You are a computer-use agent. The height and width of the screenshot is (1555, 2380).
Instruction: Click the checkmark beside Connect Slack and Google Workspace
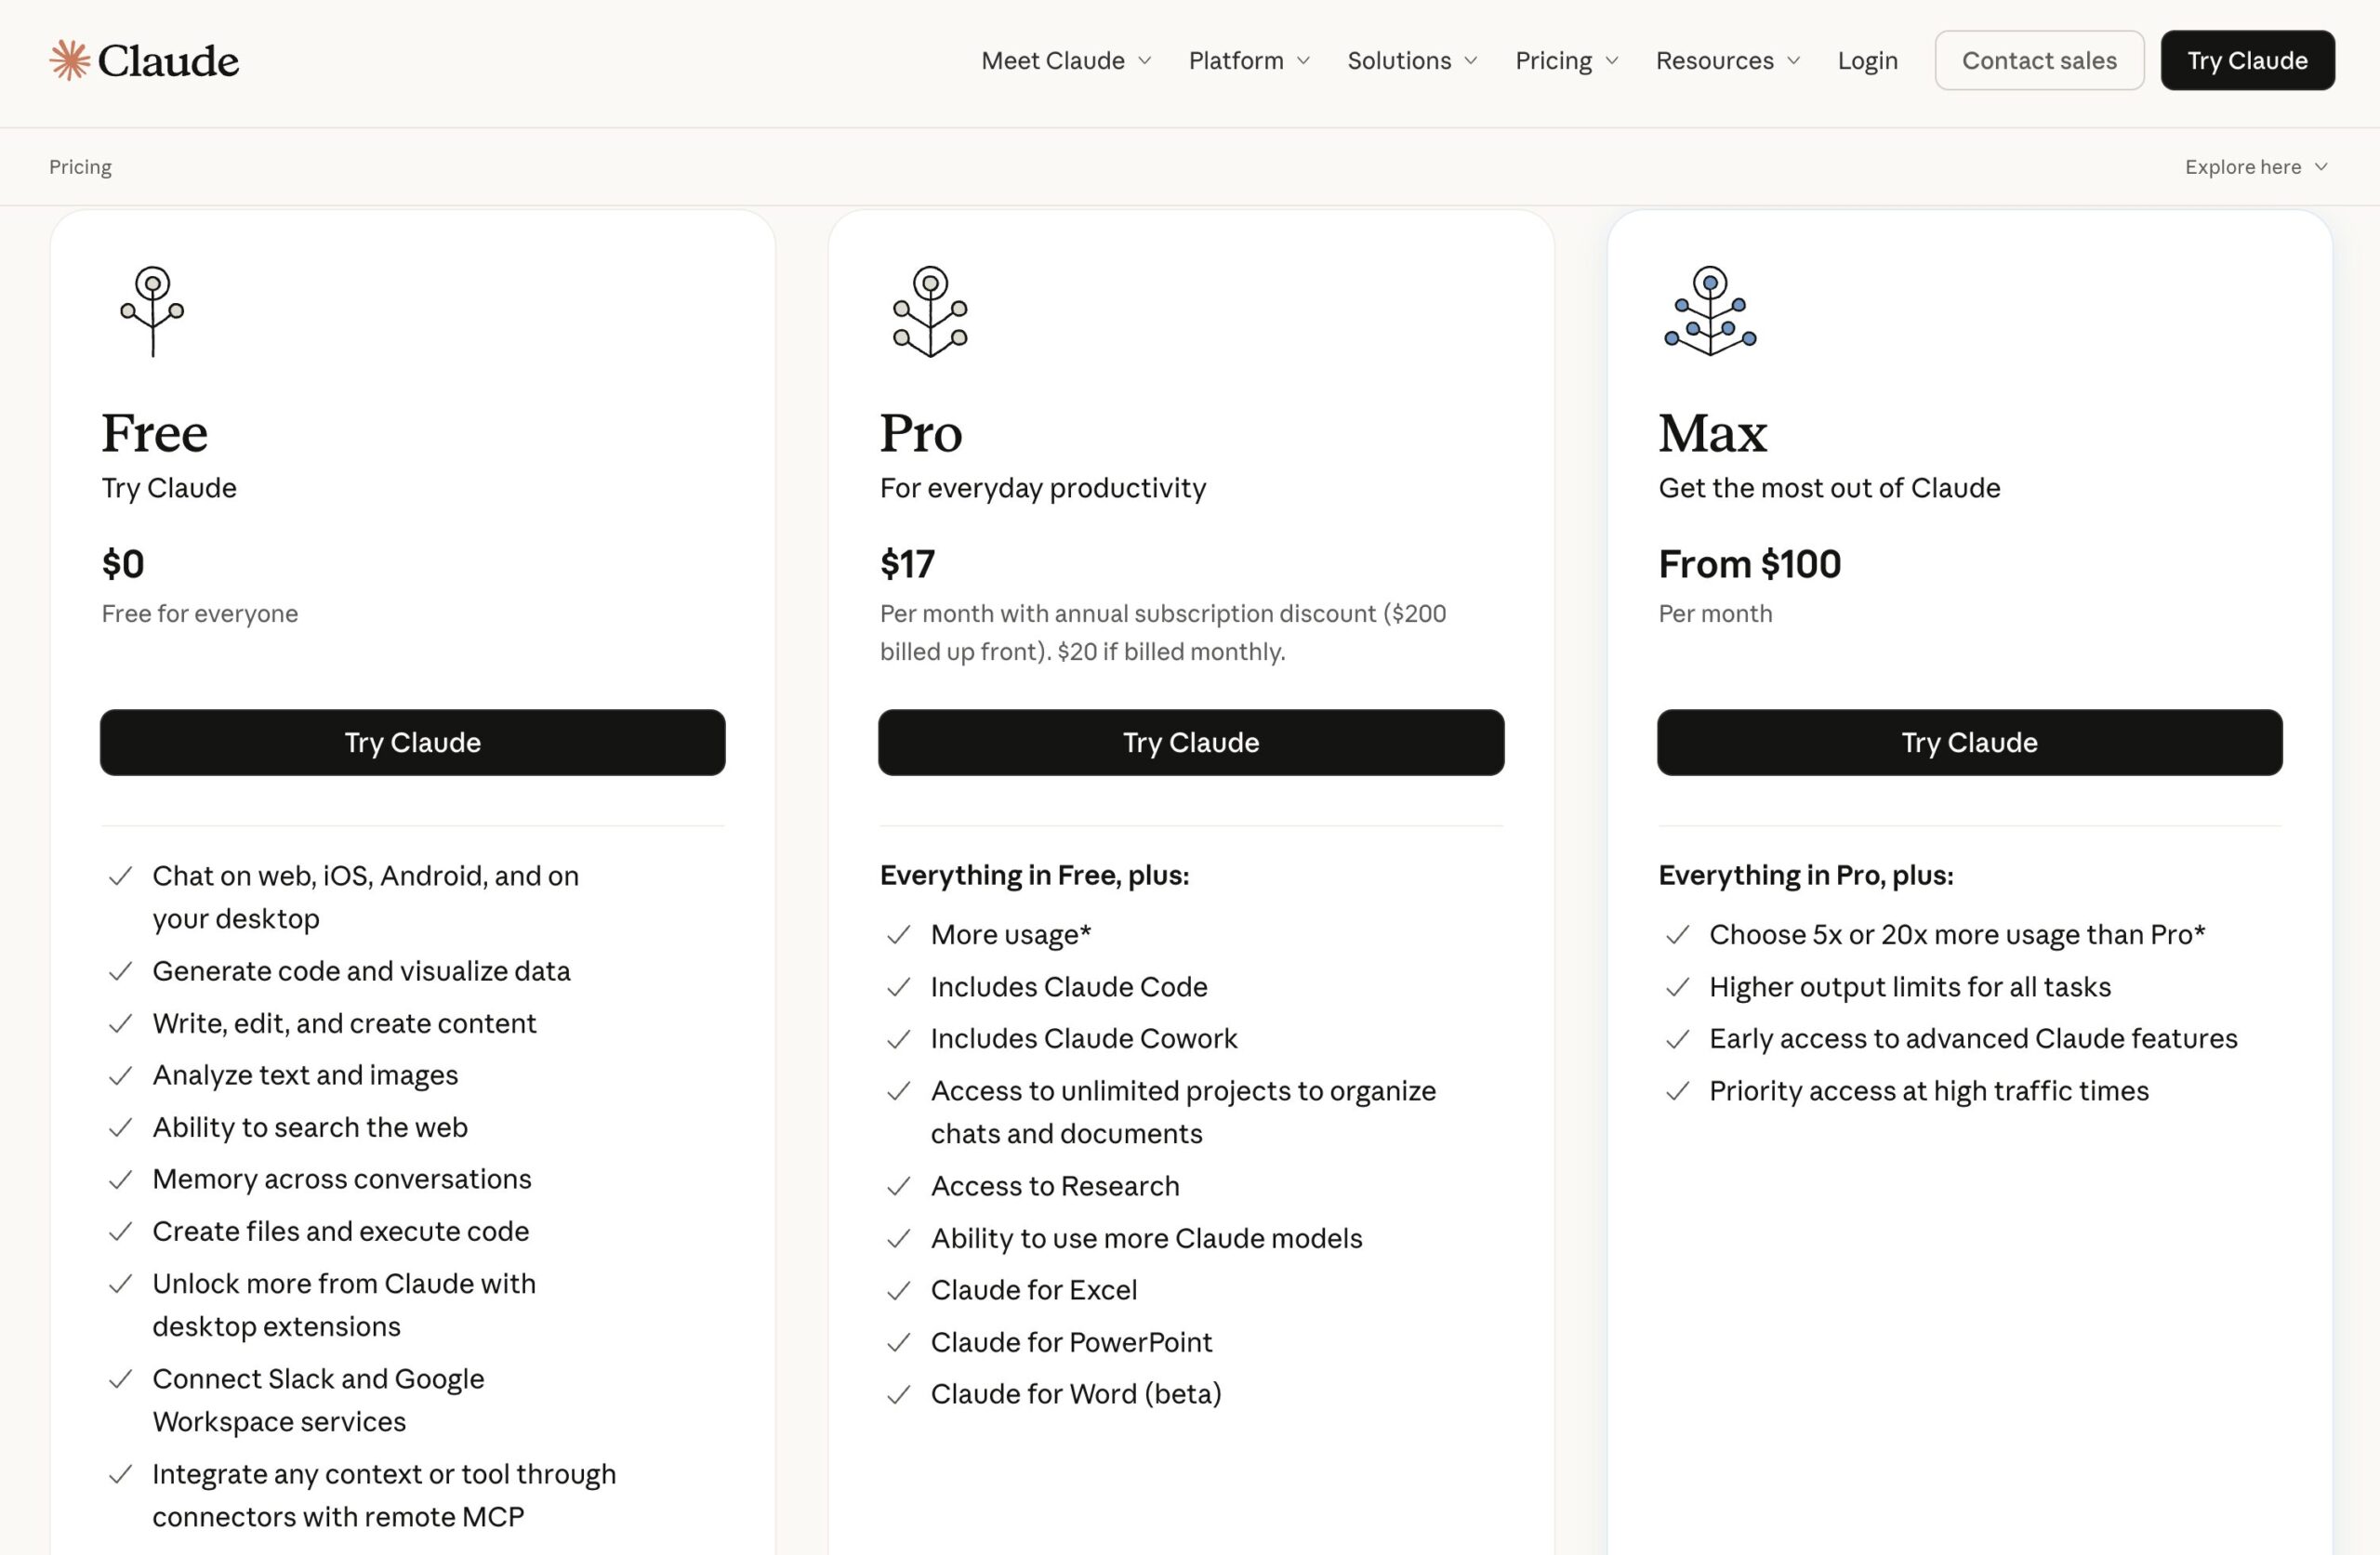(120, 1379)
